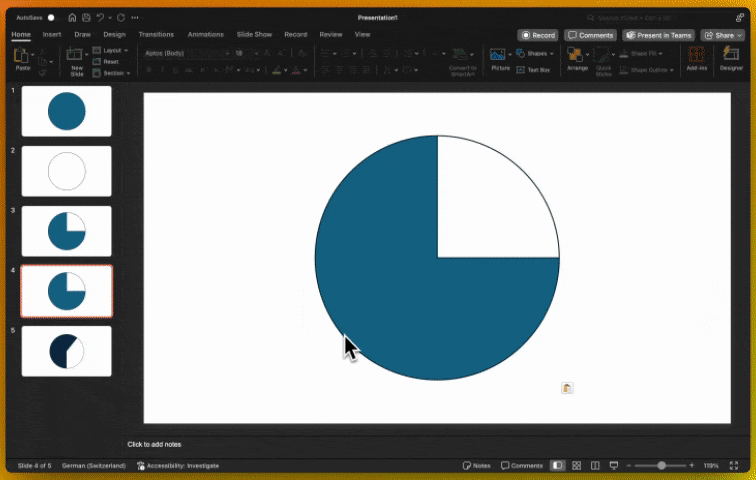The height and width of the screenshot is (480, 756).
Task: Open the Shapes dropdown
Action: (x=535, y=53)
